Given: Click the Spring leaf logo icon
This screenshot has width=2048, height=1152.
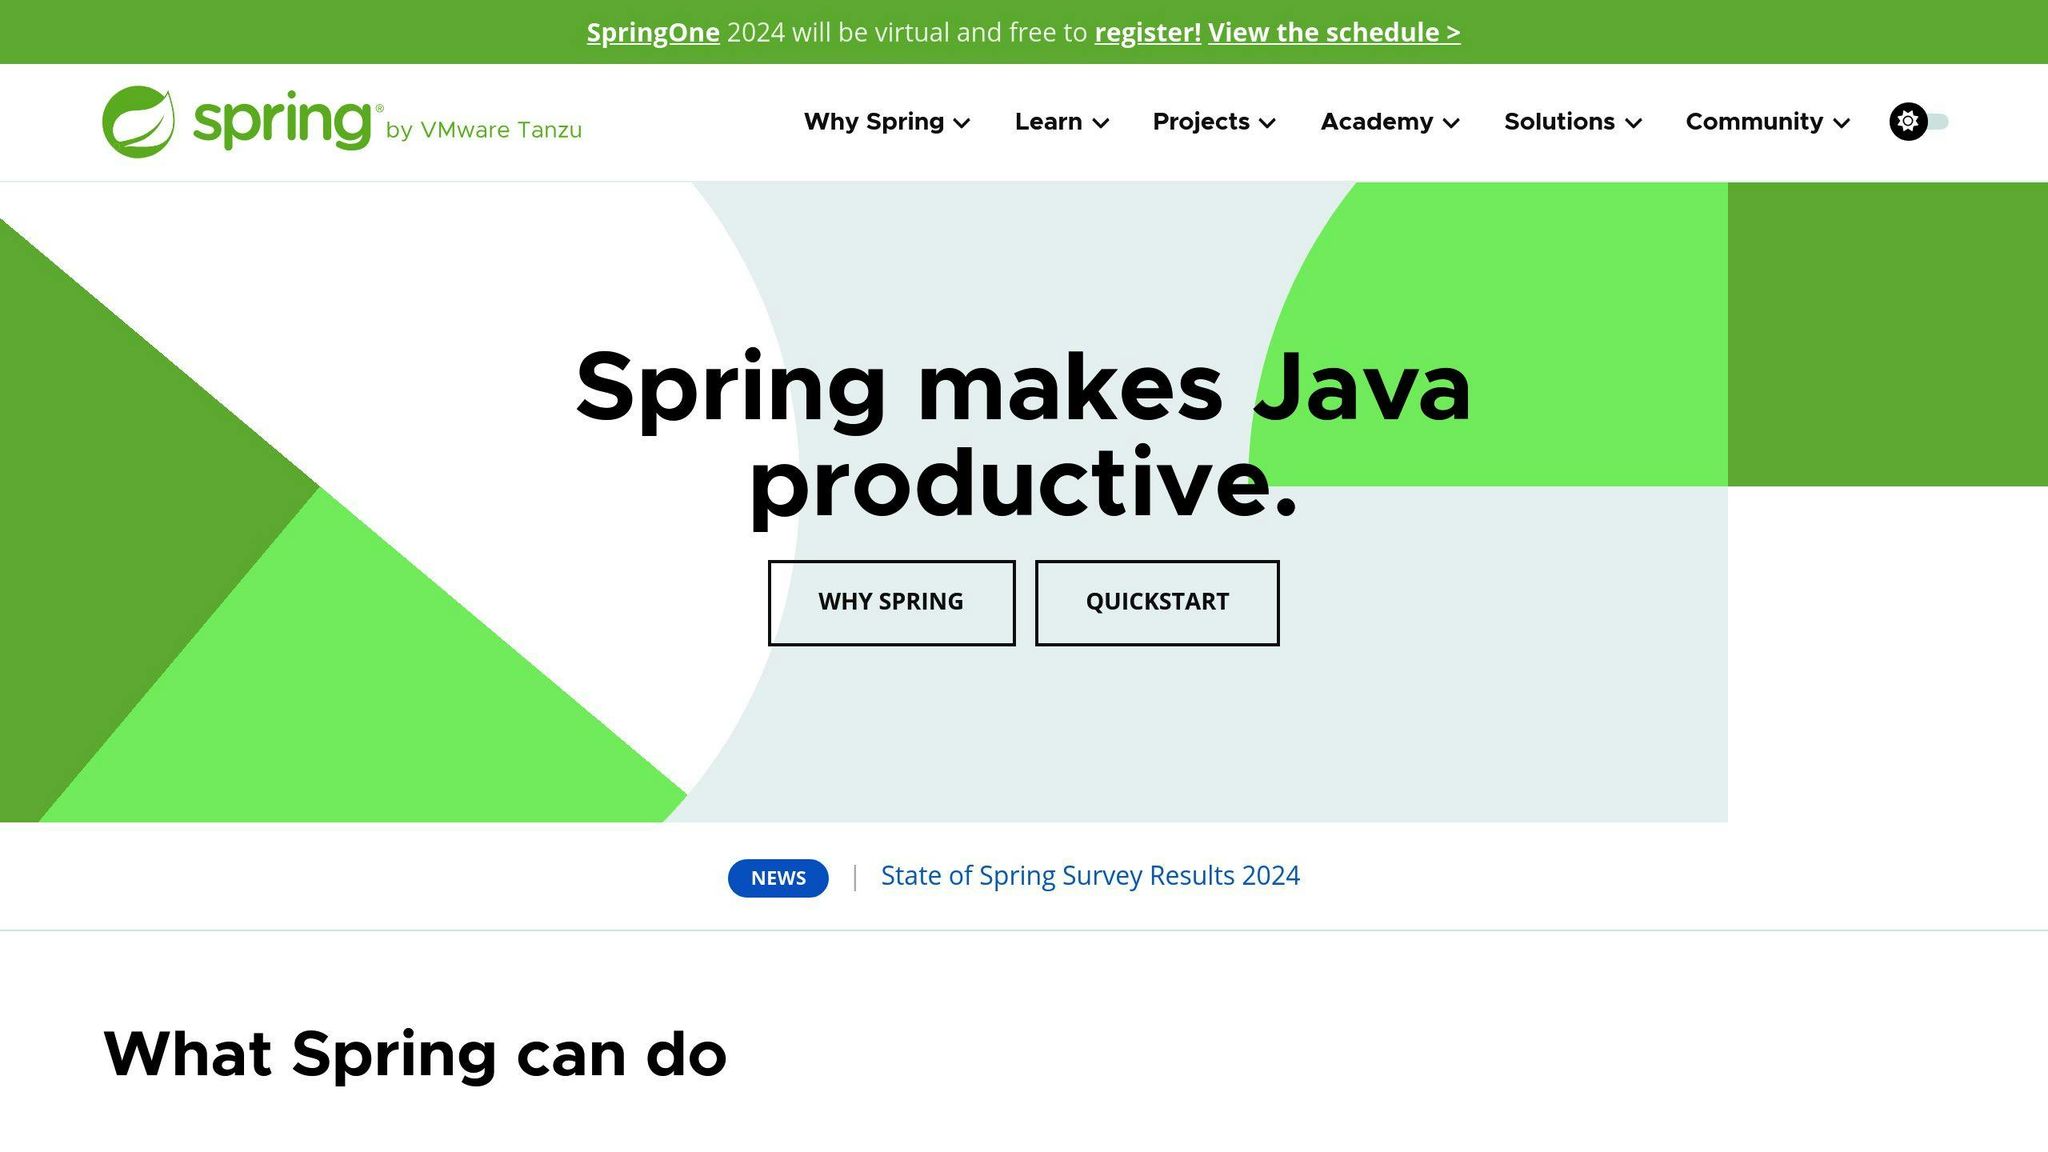Looking at the screenshot, I should pos(138,122).
